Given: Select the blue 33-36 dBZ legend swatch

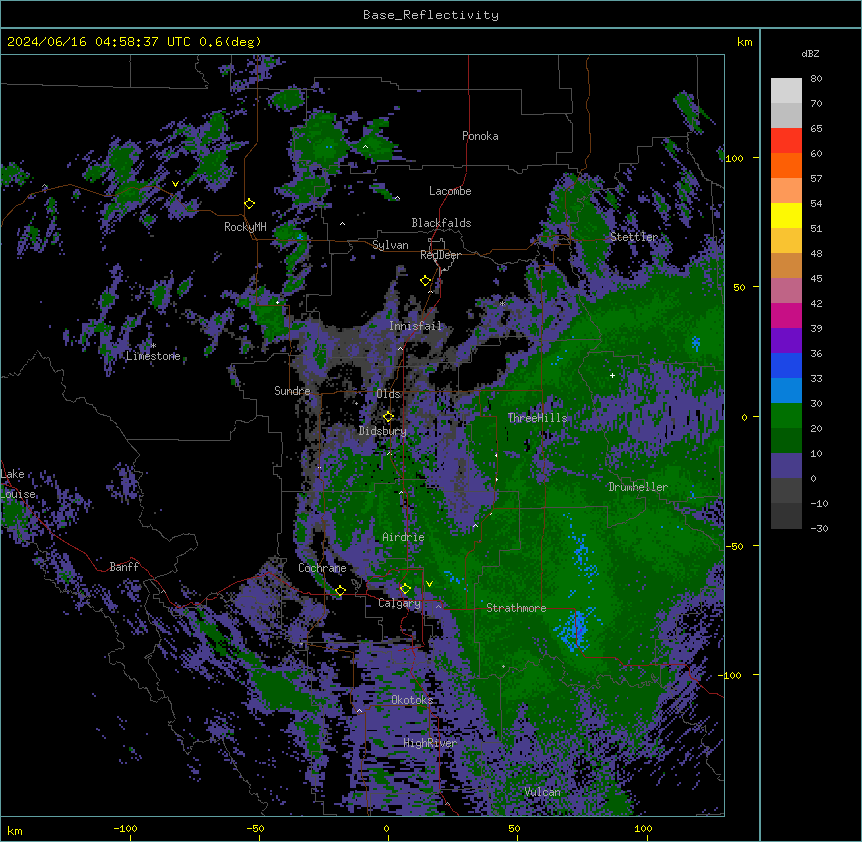Looking at the screenshot, I should coord(786,365).
